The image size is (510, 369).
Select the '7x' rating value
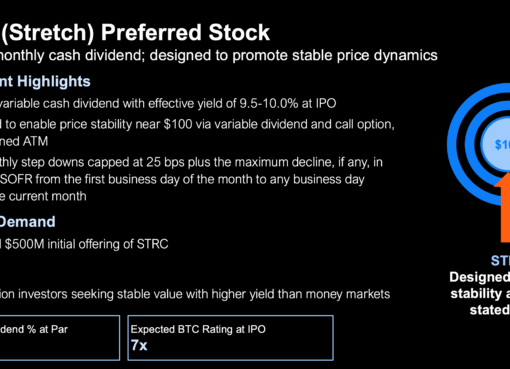tap(139, 345)
